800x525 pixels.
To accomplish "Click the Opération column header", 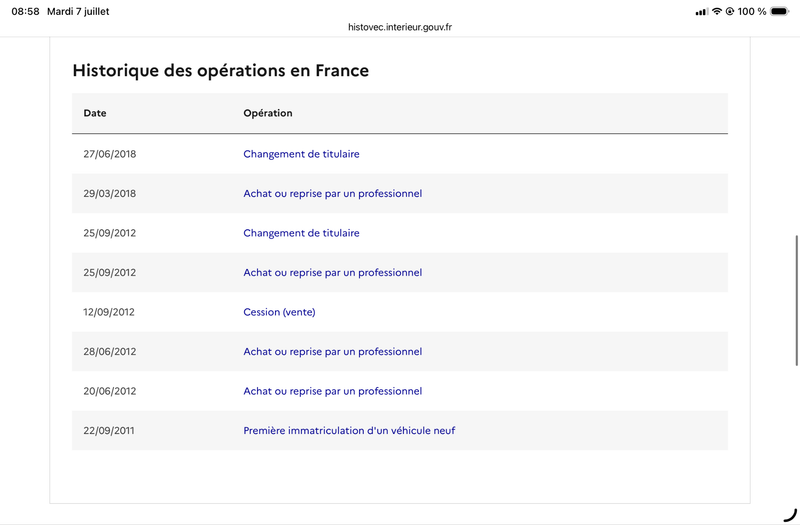I will (x=268, y=113).
